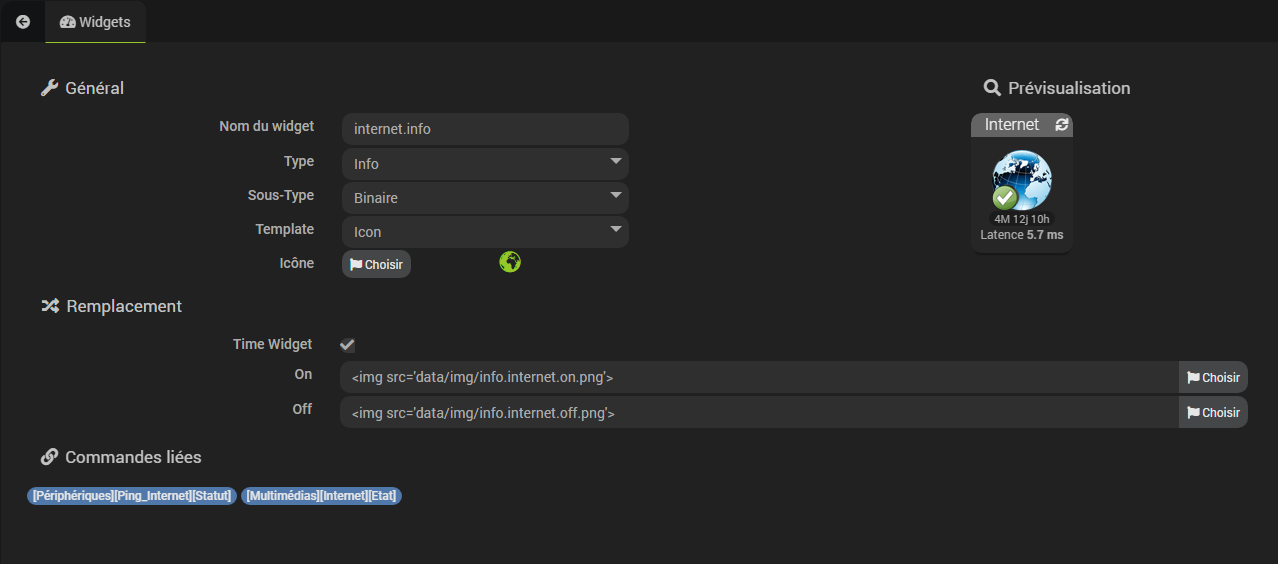Open the Template dropdown
The image size is (1278, 564).
(x=485, y=232)
